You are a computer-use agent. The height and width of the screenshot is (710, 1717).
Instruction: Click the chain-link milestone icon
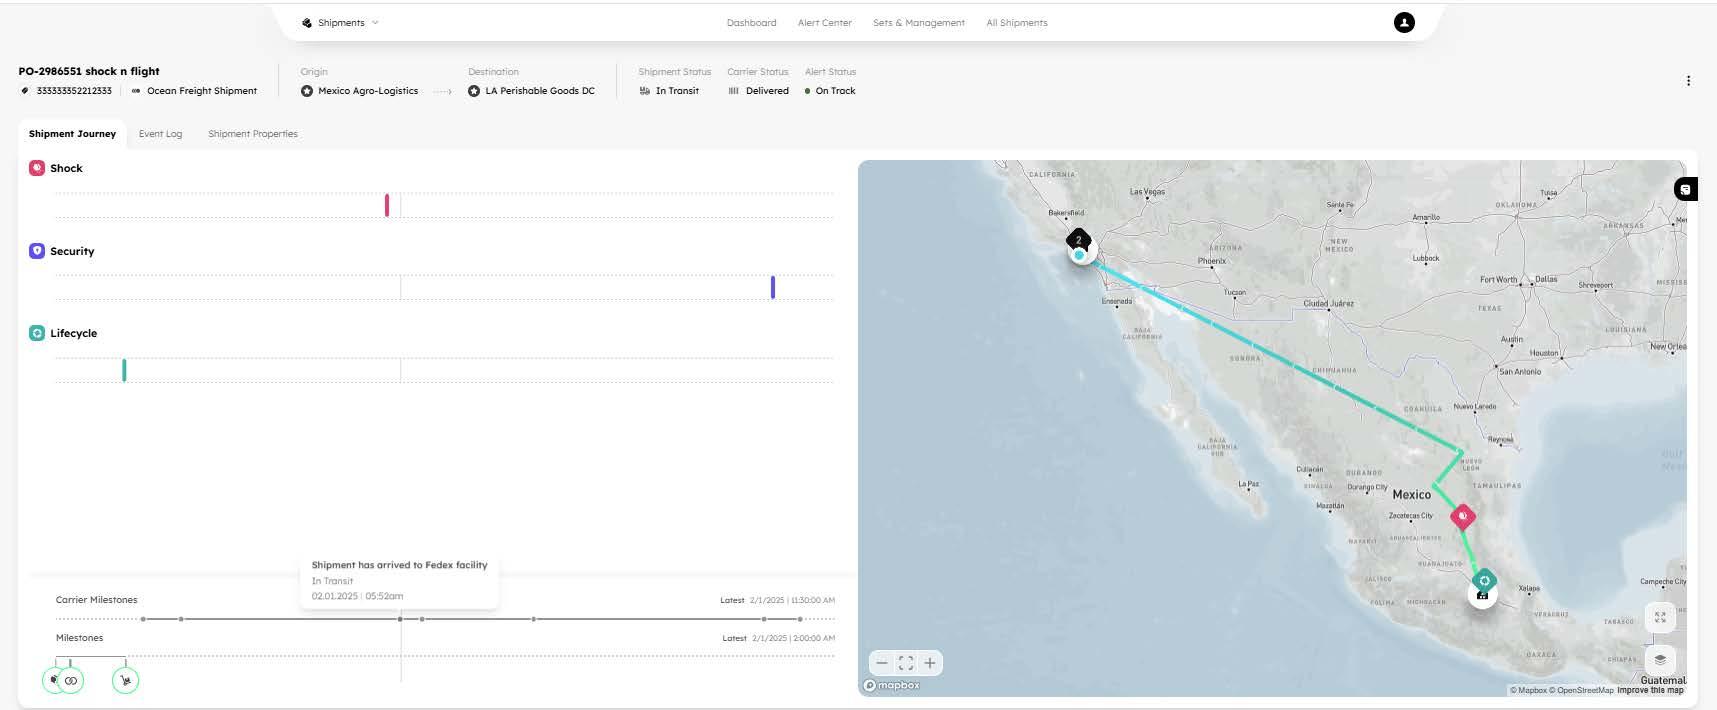71,681
